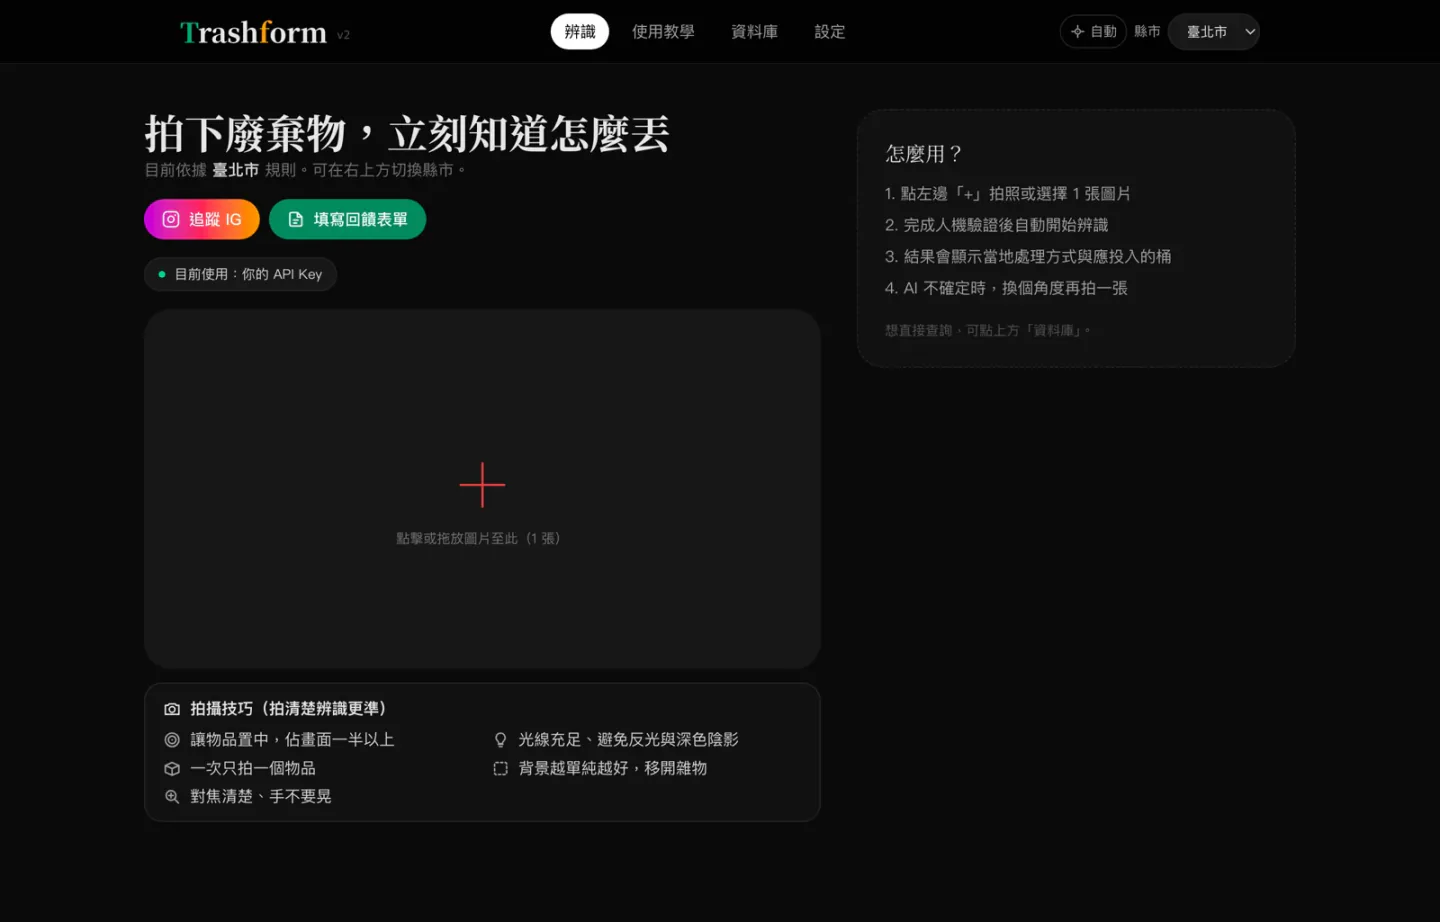
Task: Click the 怎麼用？ heading
Action: click(x=924, y=153)
